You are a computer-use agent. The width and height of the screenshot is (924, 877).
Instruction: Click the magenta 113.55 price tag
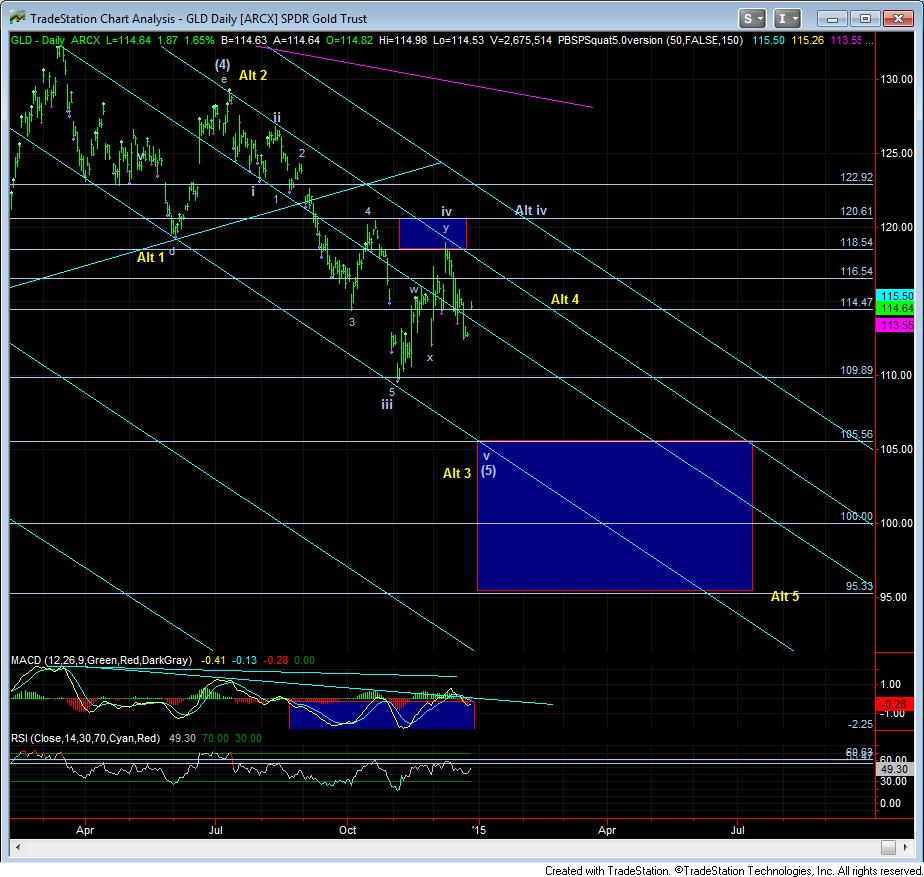click(x=895, y=325)
